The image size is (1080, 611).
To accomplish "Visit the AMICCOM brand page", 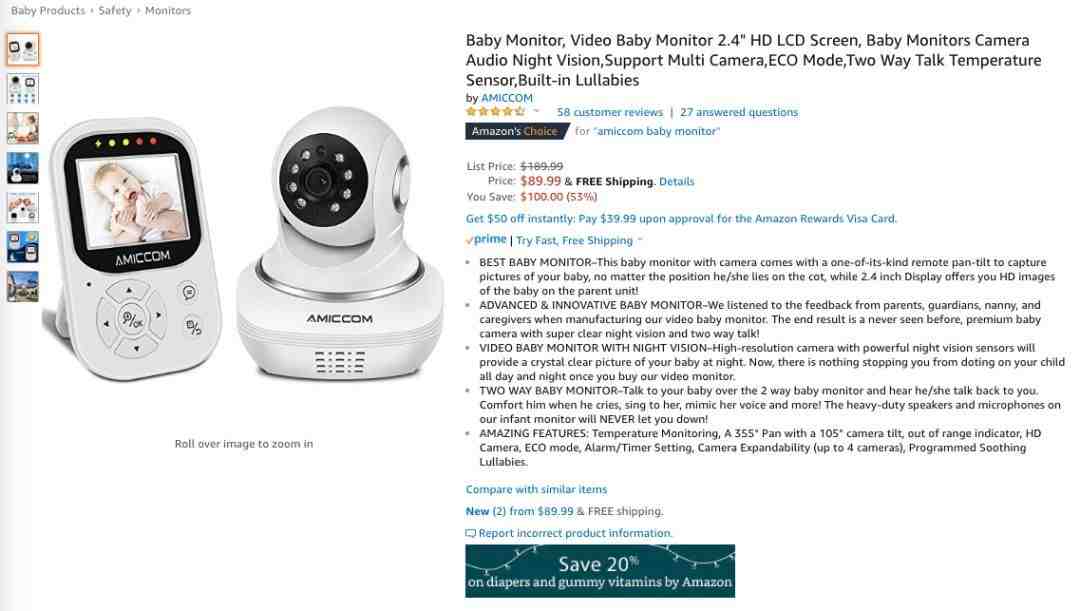I will 506,98.
